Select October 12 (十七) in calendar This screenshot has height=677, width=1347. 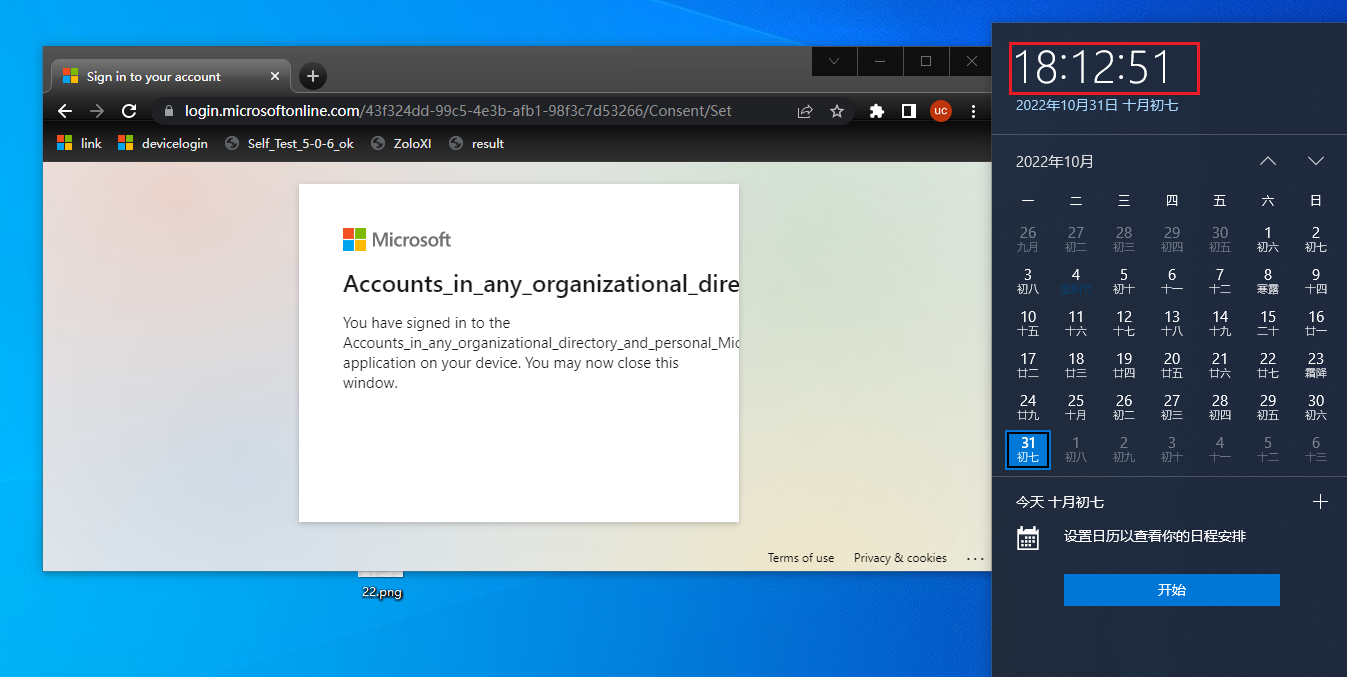pos(1124,323)
